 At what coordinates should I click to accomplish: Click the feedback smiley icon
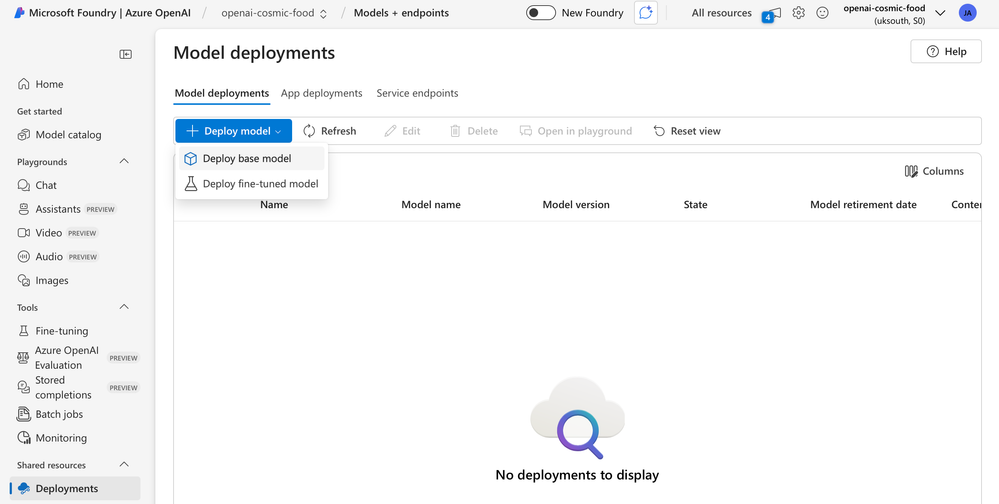pos(823,13)
